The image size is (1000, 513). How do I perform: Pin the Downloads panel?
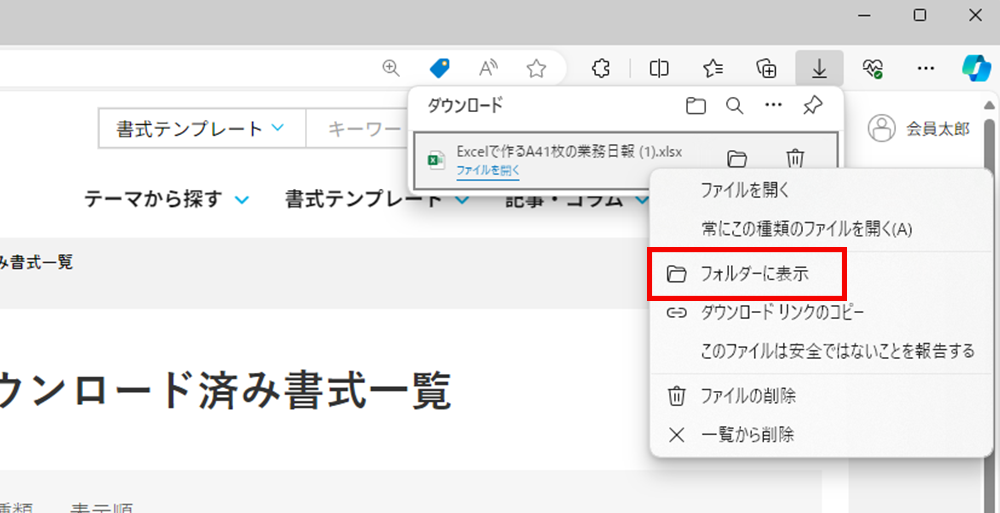(812, 105)
